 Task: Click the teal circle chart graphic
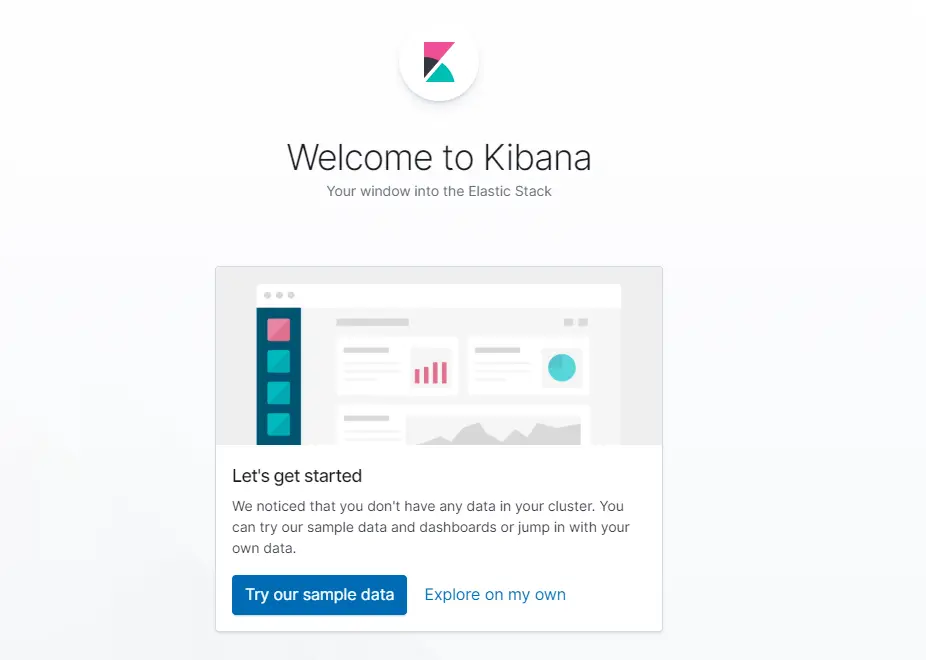pos(562,368)
